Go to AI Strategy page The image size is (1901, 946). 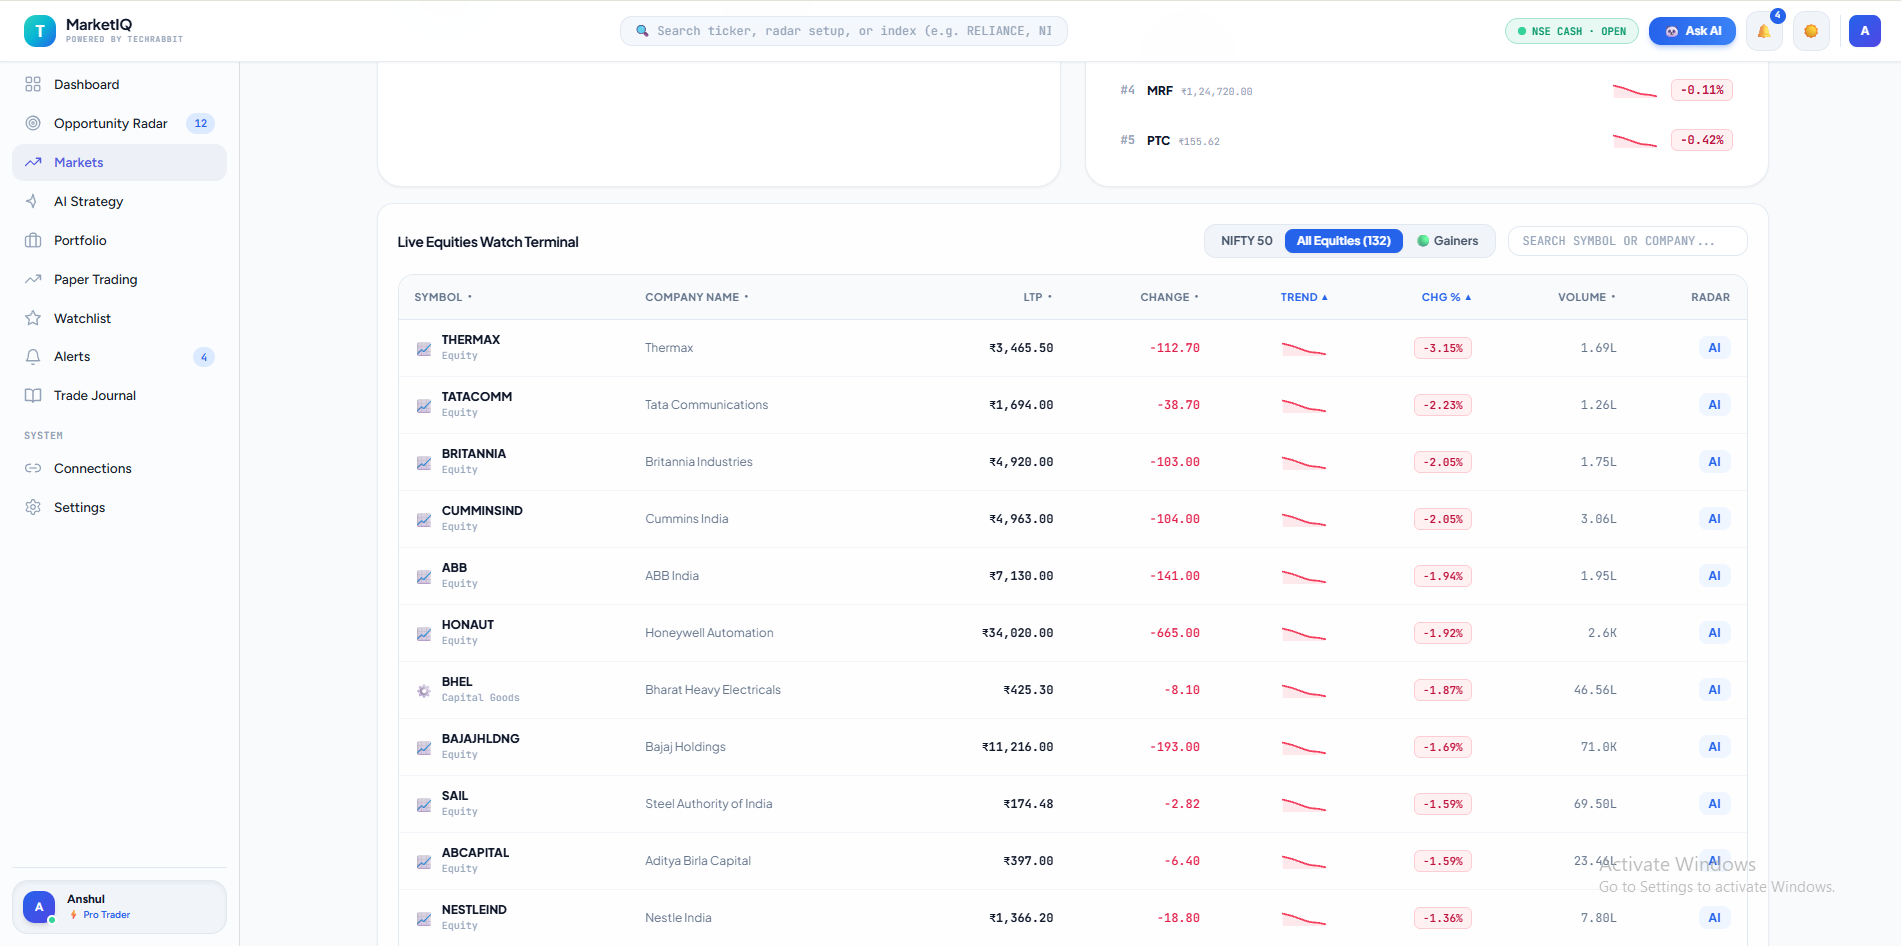[x=119, y=202]
